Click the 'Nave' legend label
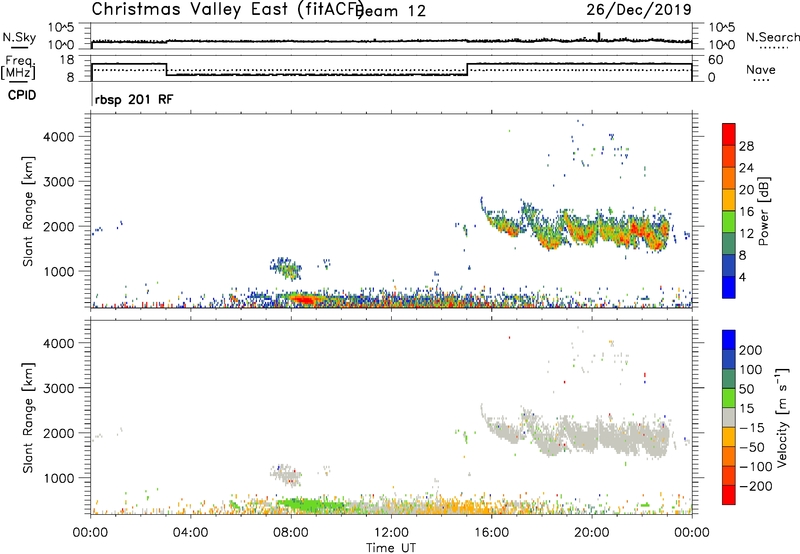Screen dimensions: 800x554 tap(761, 70)
